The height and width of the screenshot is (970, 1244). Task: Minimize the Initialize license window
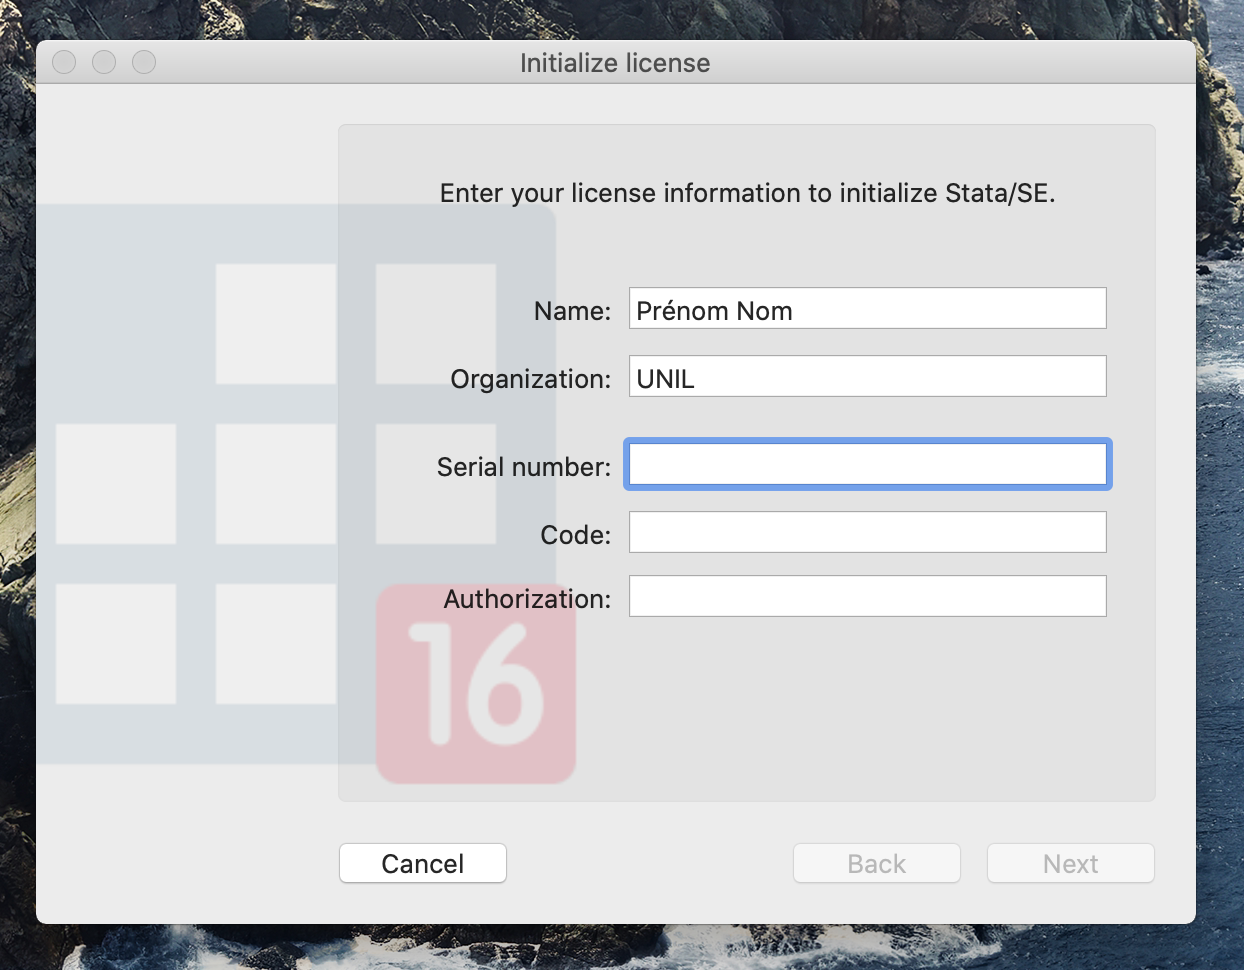point(104,62)
